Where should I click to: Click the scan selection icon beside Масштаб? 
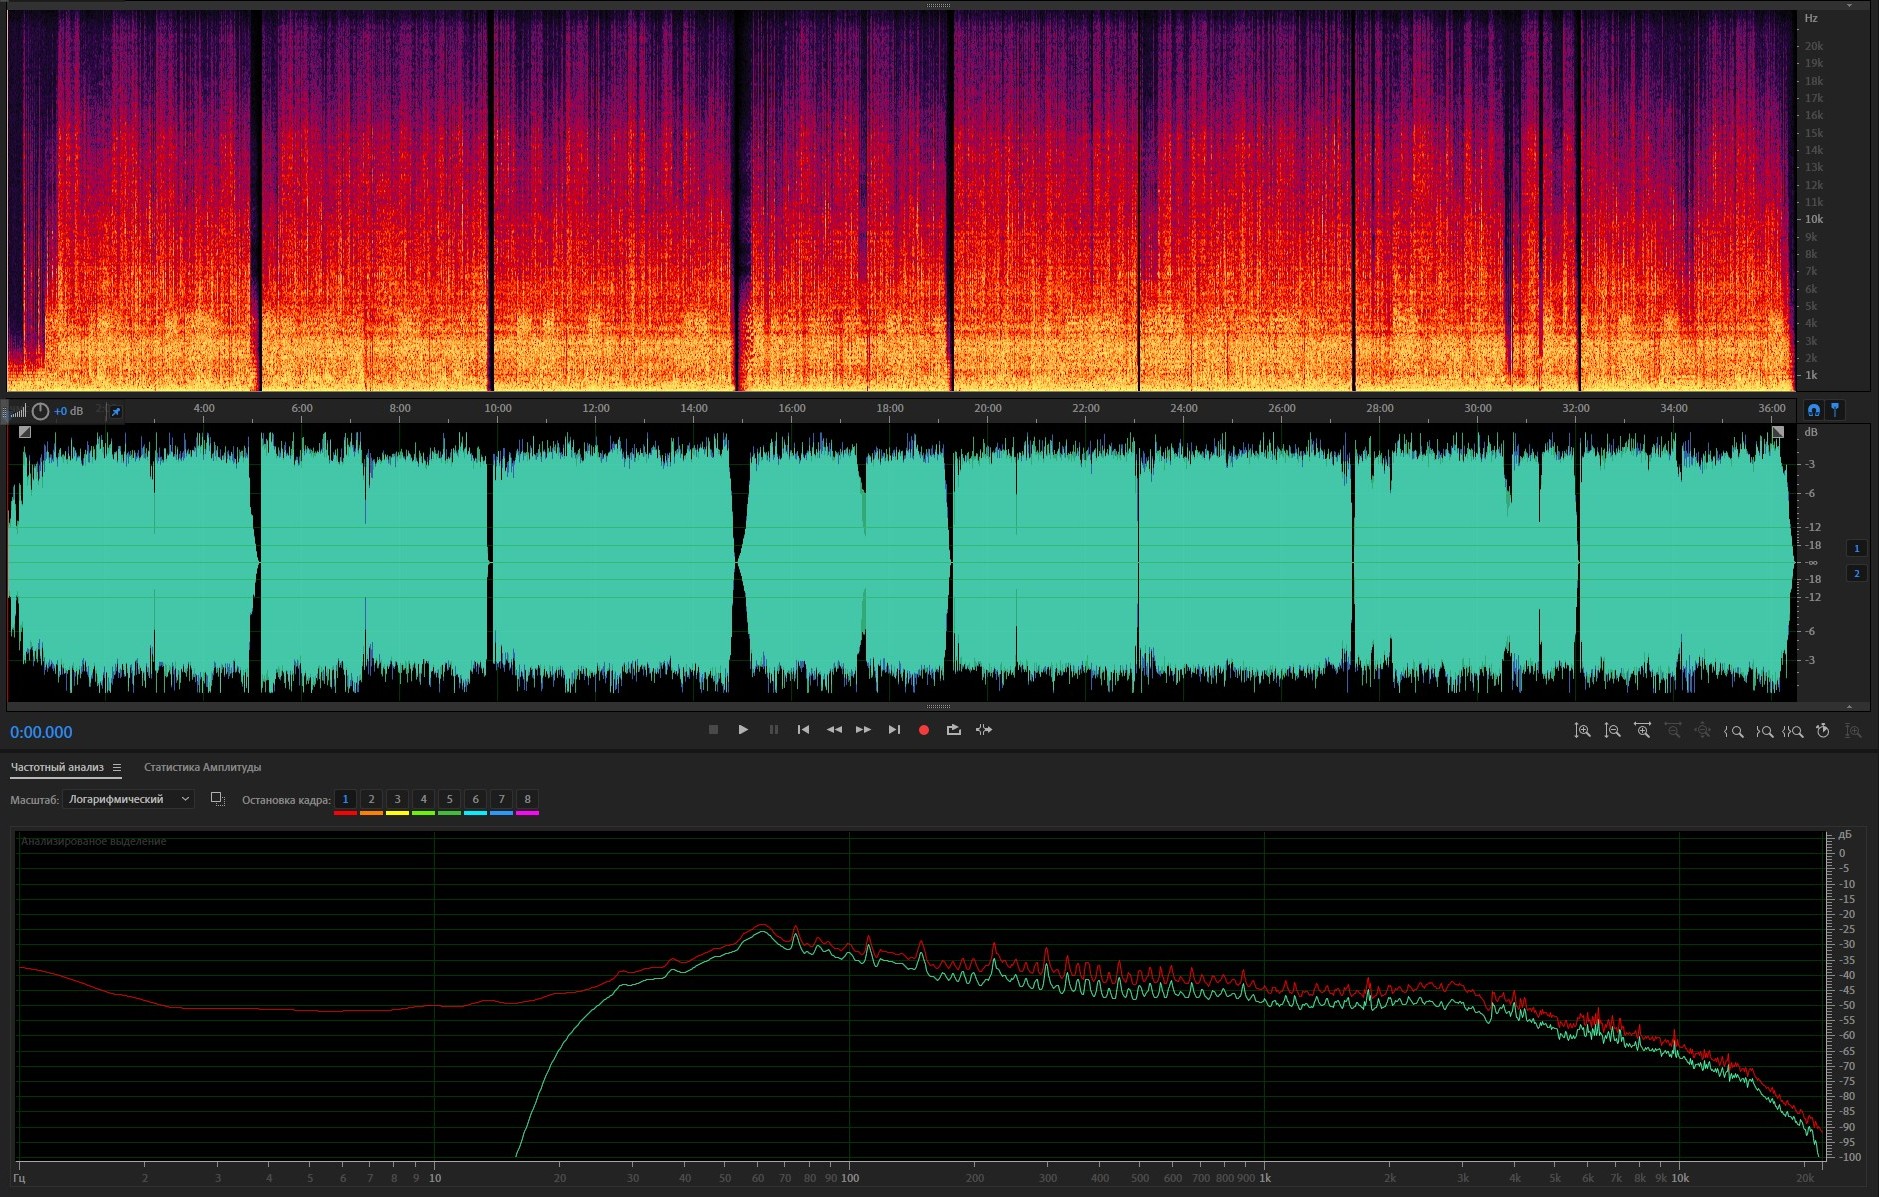(217, 799)
